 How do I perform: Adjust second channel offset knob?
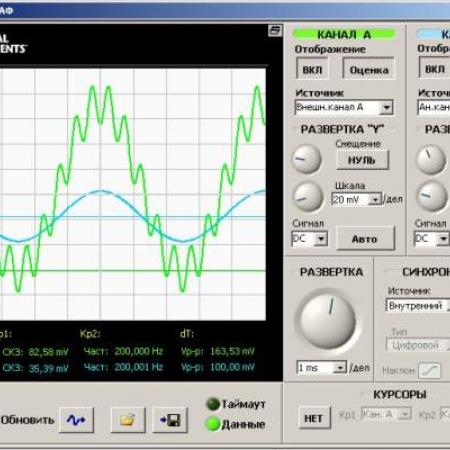[x=431, y=160]
